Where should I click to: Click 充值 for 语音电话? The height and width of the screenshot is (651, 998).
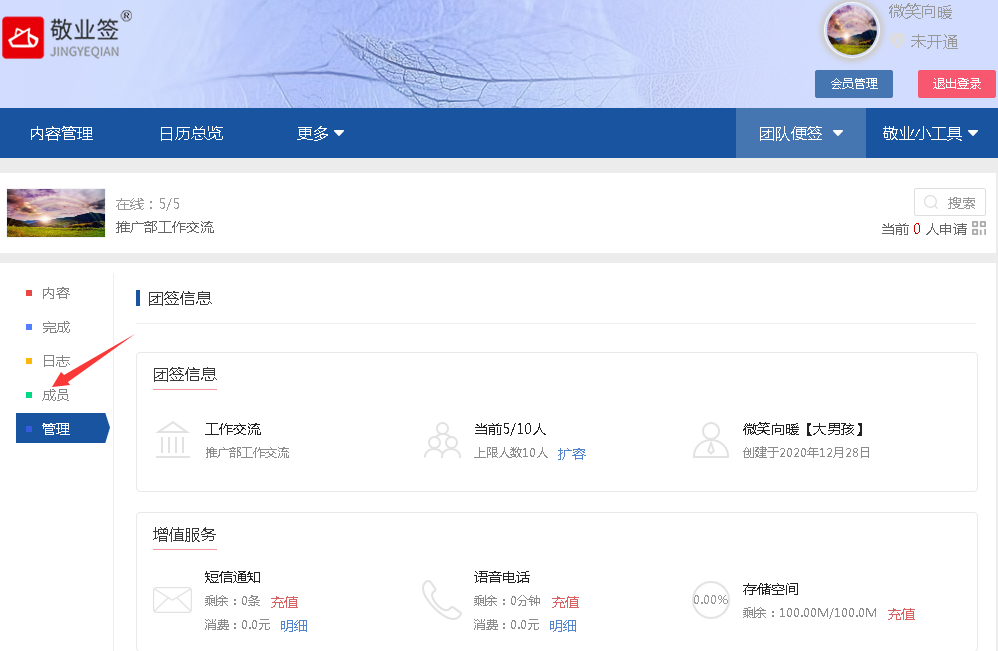(x=565, y=602)
